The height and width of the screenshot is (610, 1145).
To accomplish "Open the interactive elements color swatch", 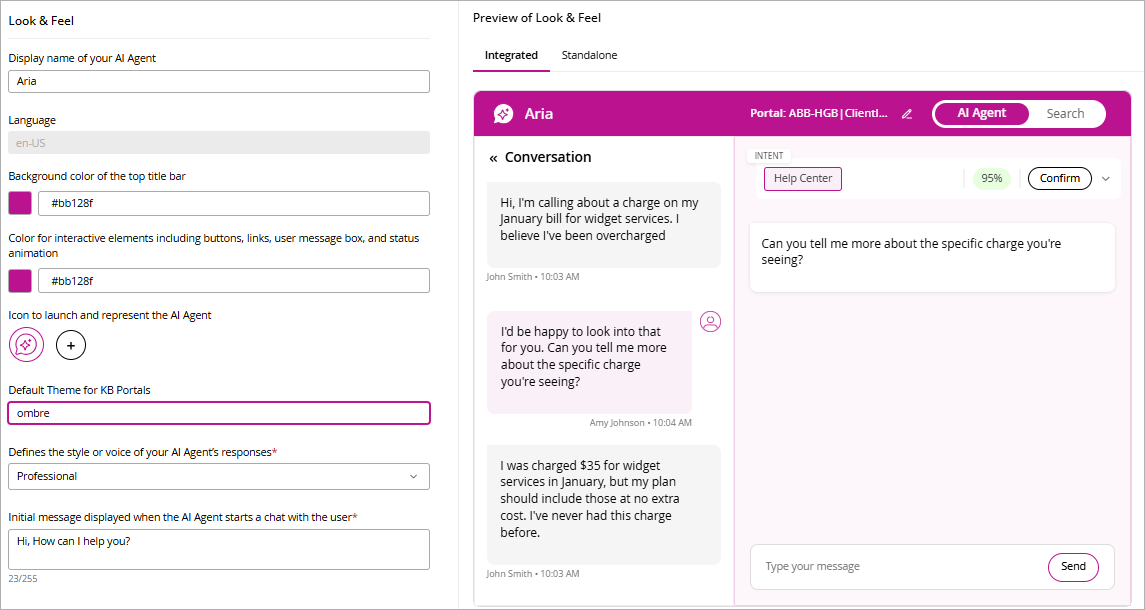I will (20, 281).
